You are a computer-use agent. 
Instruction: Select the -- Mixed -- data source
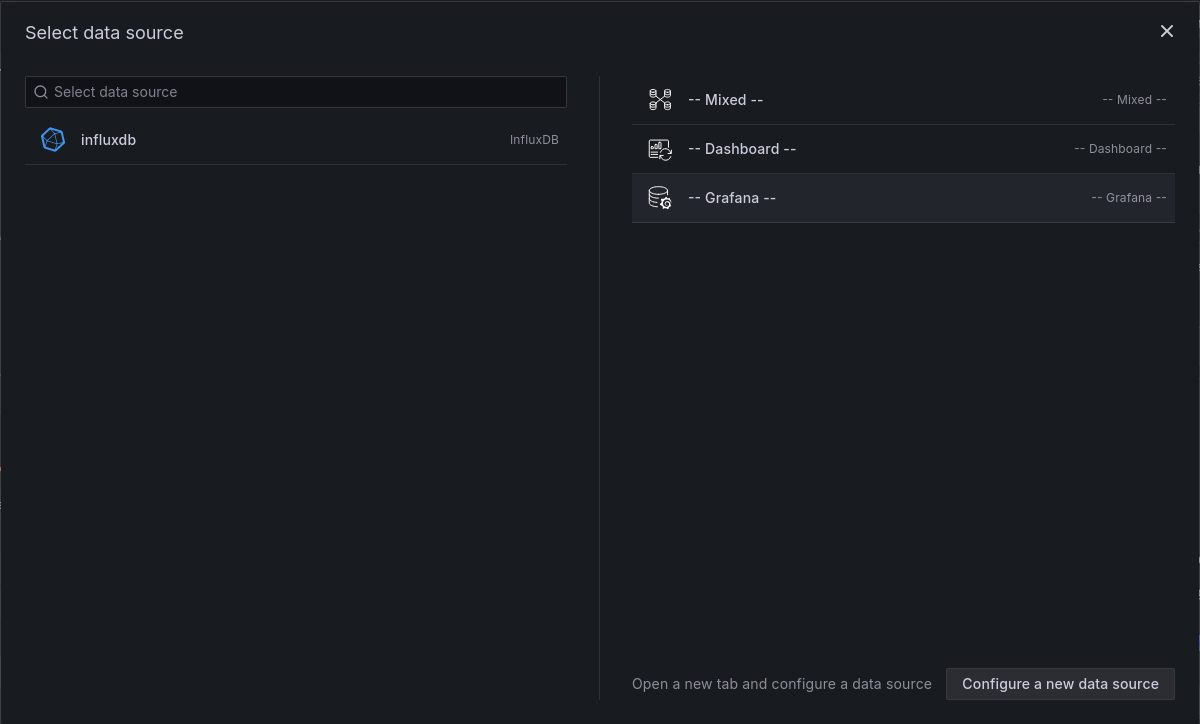click(x=903, y=100)
